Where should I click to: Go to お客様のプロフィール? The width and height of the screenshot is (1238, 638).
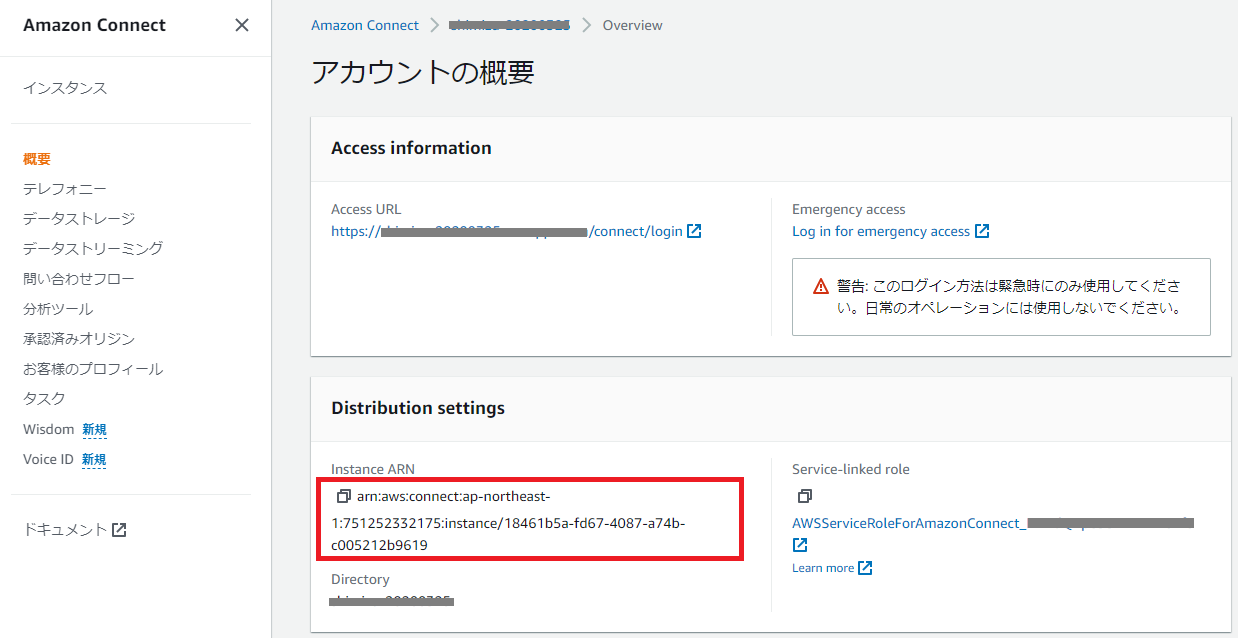click(x=93, y=369)
